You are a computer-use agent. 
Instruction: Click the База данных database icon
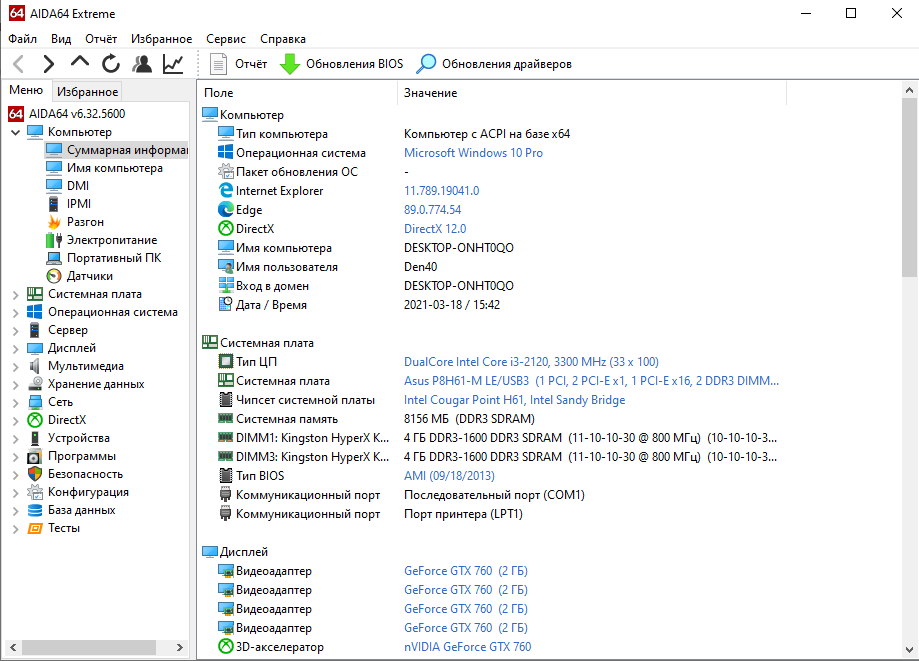35,510
